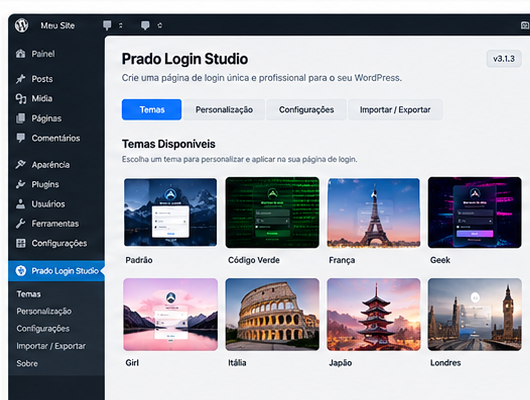Screen dimensions: 530x400
Task: Click the 'Código Verde' theme name
Action: point(254,260)
